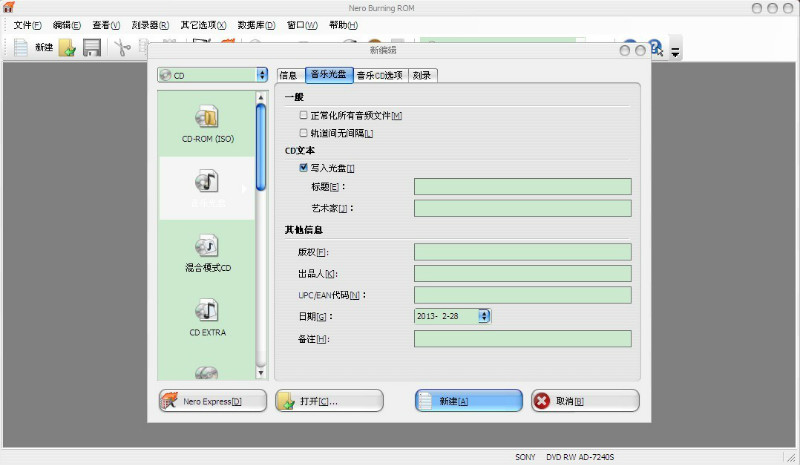Click the 艺术家 artist input field
The width and height of the screenshot is (800, 465).
[522, 208]
